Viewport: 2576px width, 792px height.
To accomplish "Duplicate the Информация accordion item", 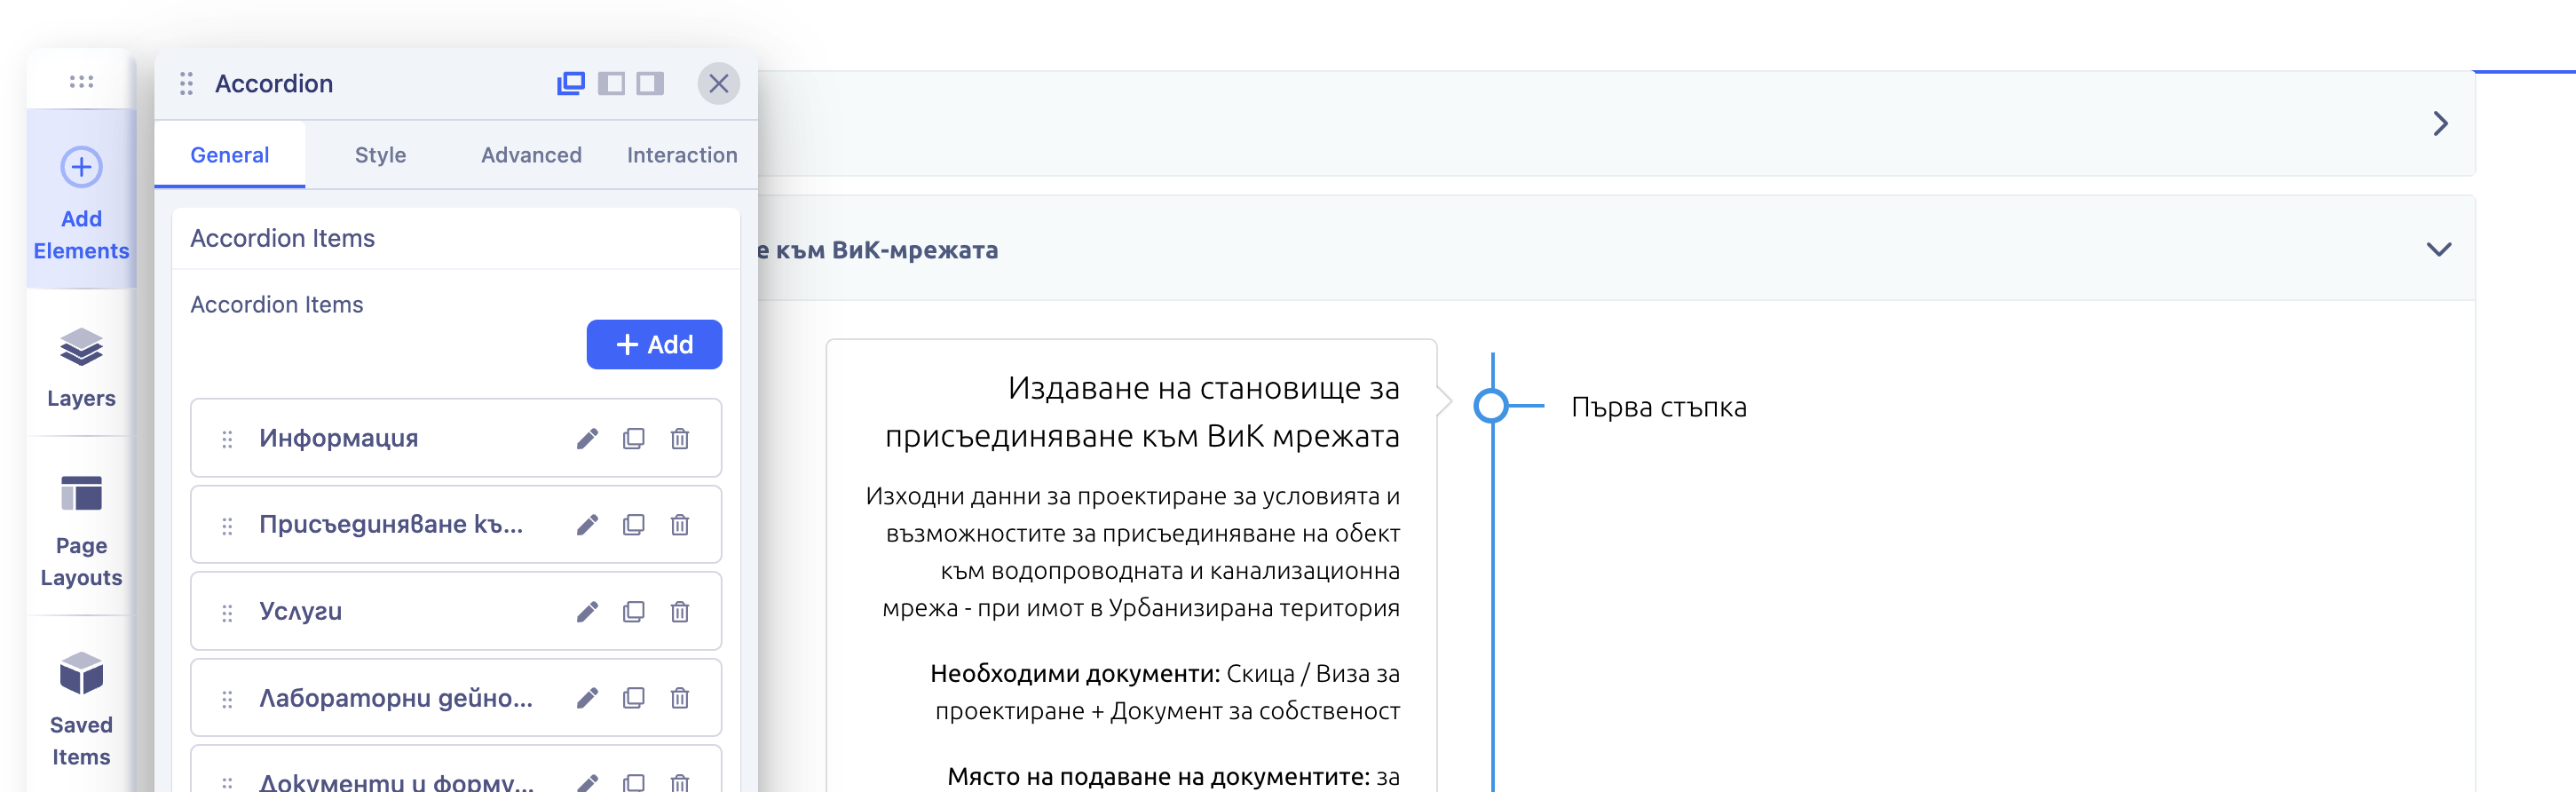I will (x=633, y=438).
